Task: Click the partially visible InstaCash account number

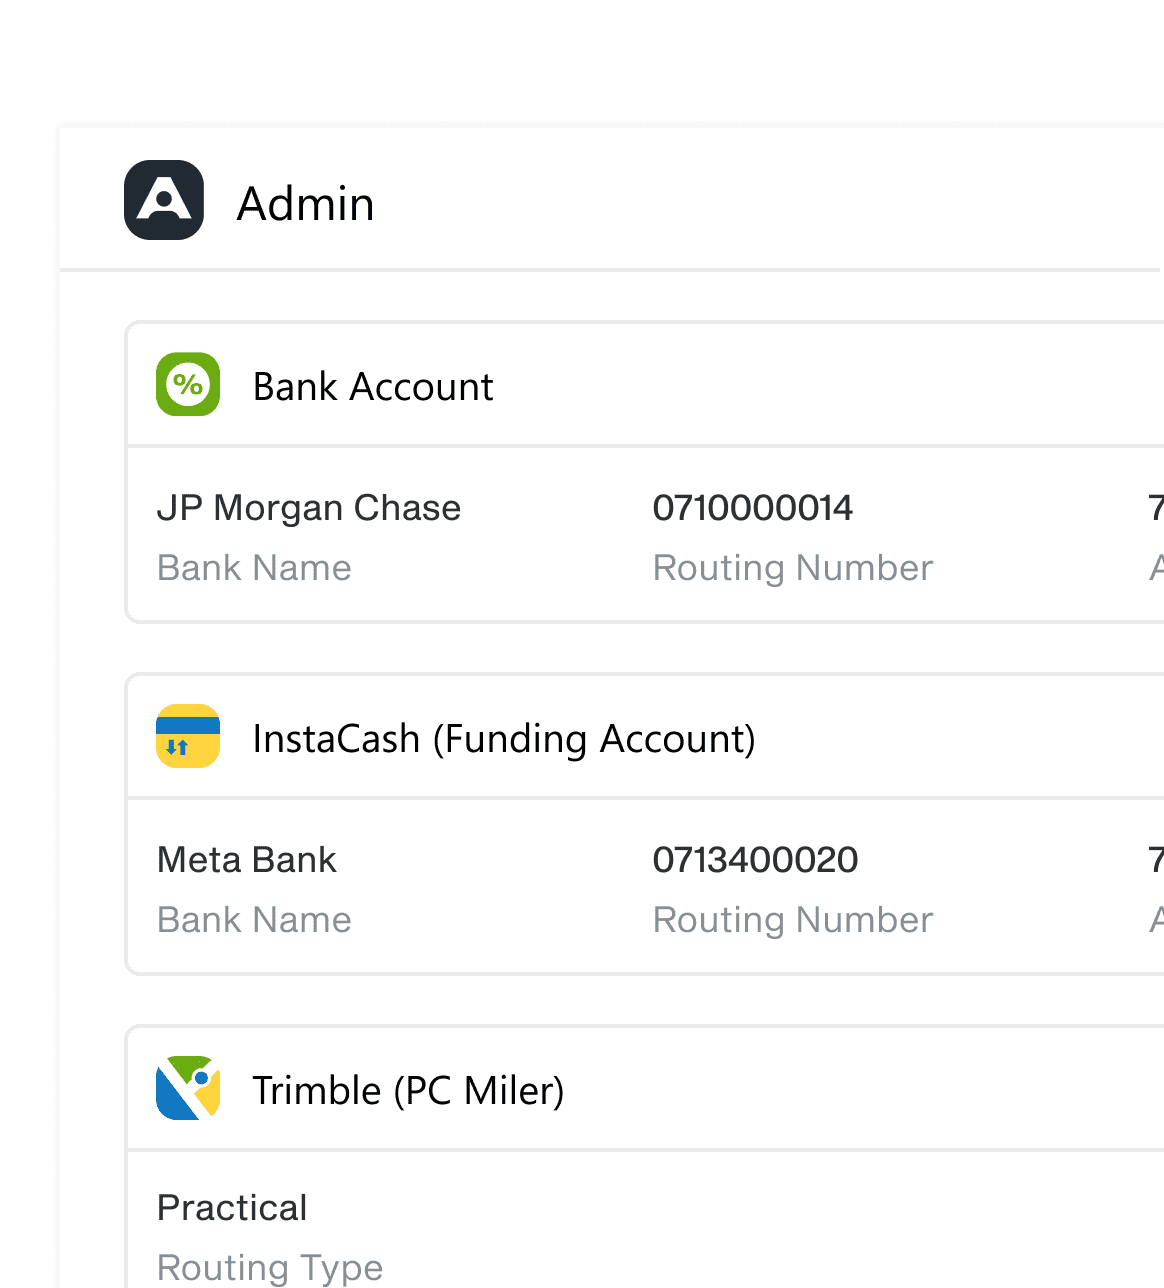Action: pyautogui.click(x=1157, y=860)
